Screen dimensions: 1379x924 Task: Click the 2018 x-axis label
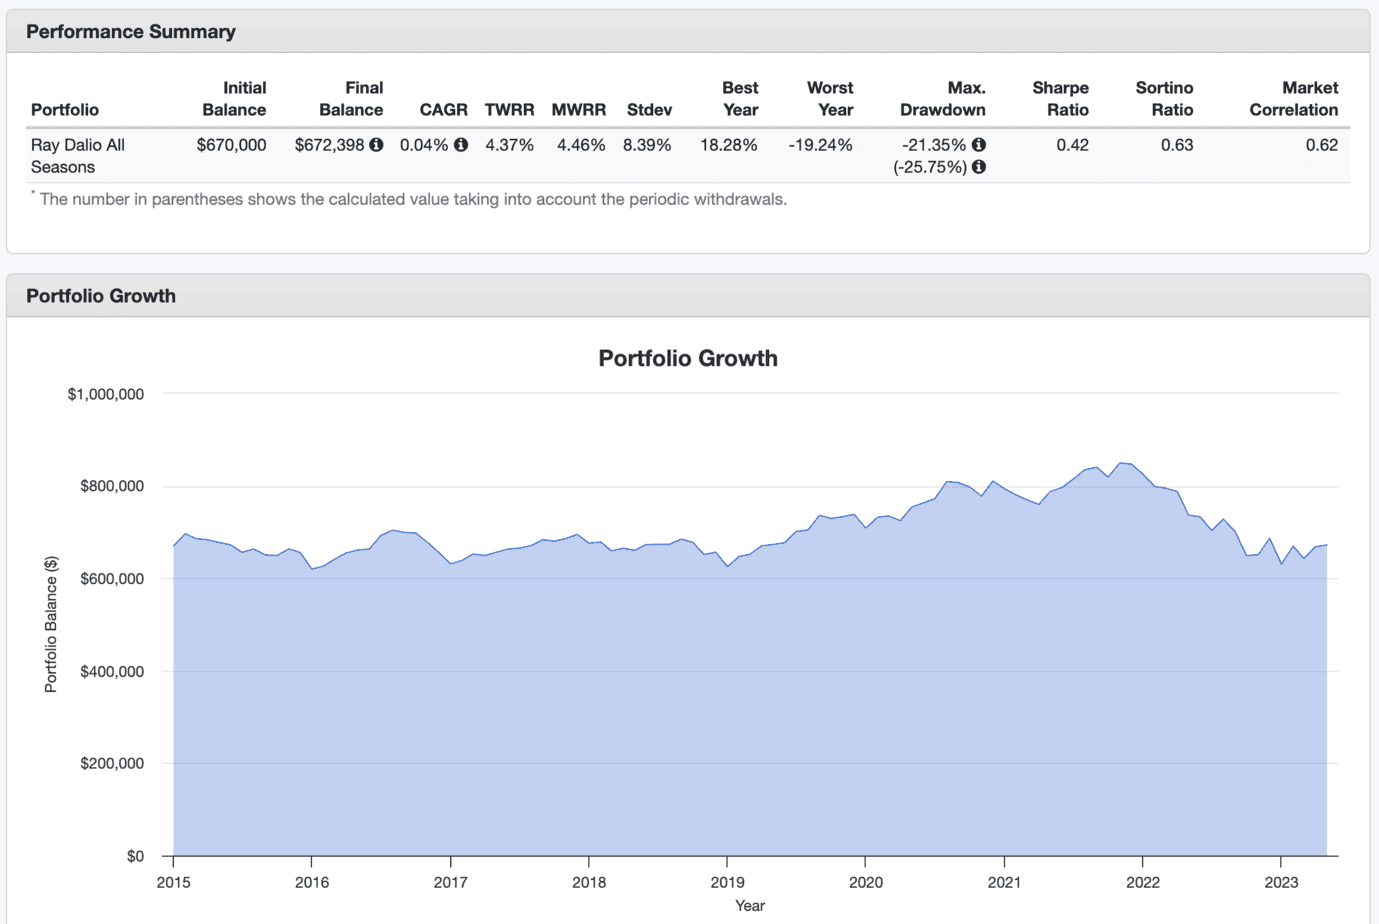click(x=589, y=882)
